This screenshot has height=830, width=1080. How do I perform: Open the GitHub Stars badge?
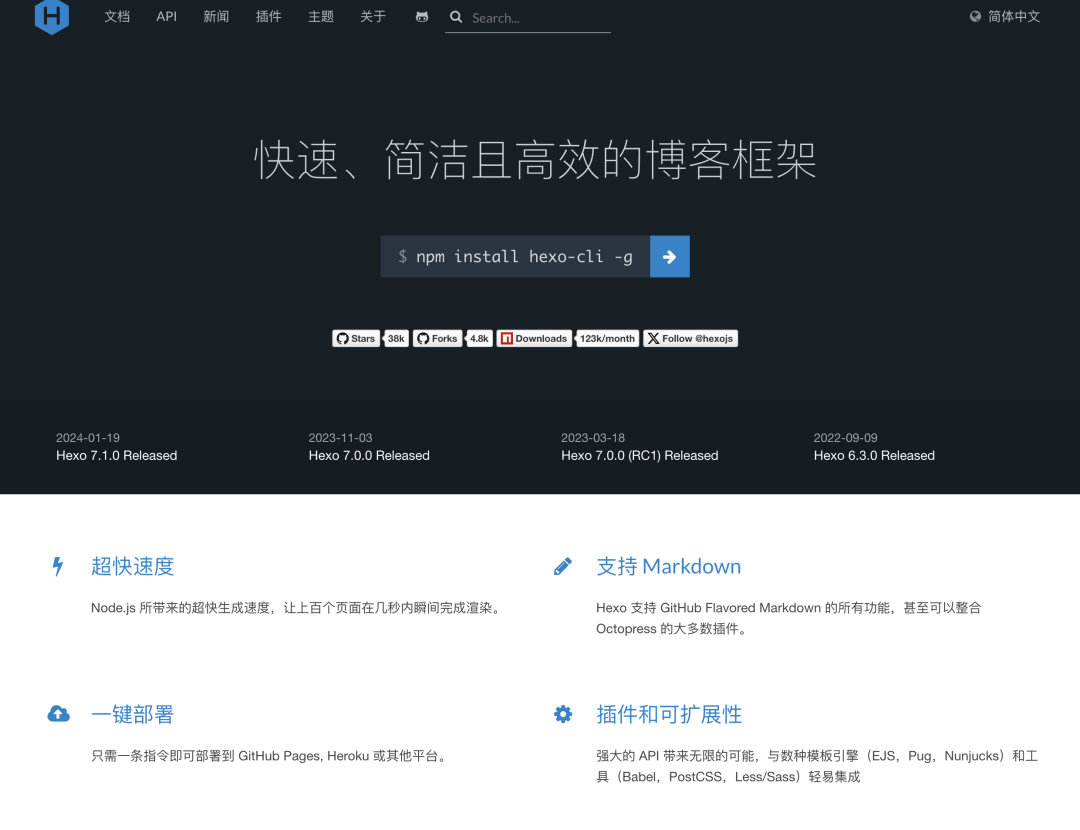356,338
